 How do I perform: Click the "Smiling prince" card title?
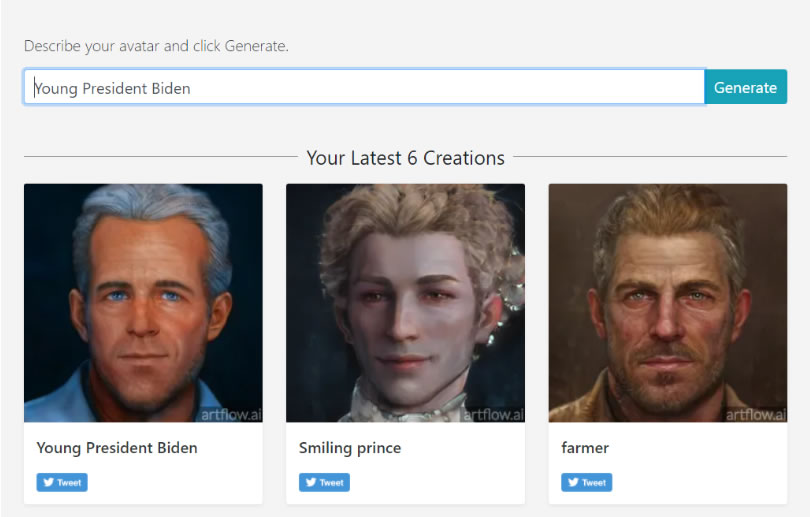click(x=350, y=448)
